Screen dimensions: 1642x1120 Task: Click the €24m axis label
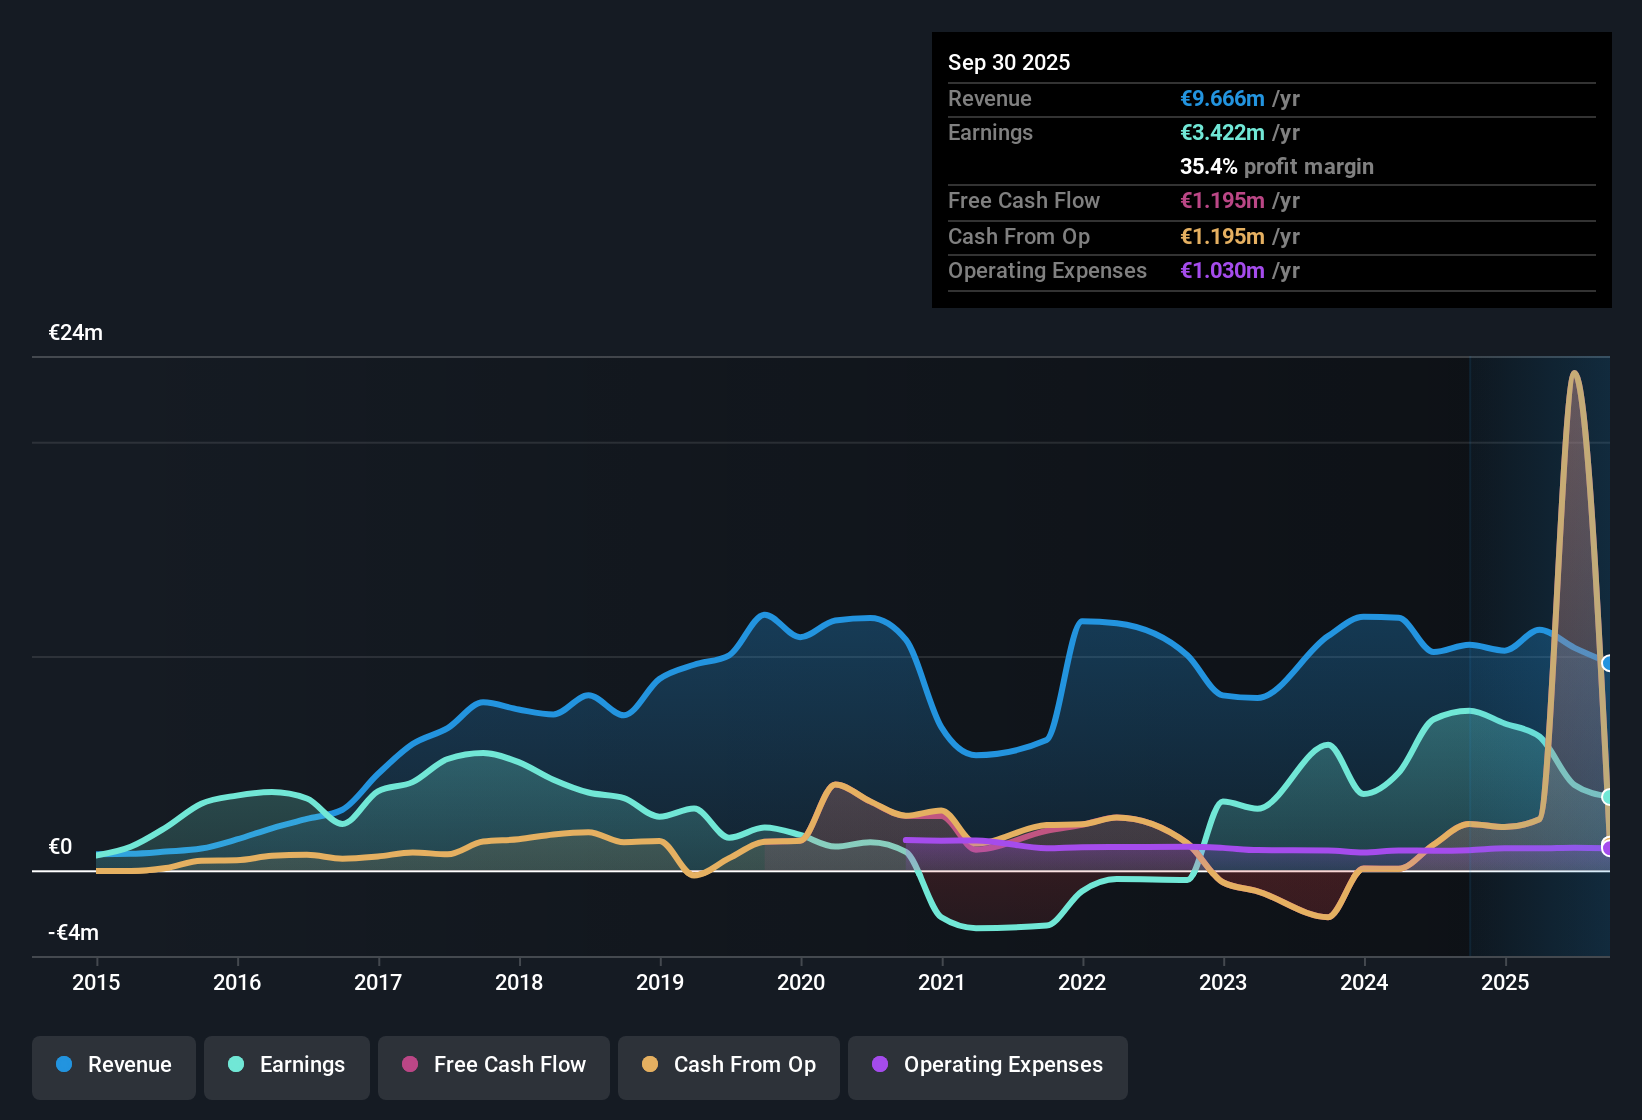click(76, 332)
